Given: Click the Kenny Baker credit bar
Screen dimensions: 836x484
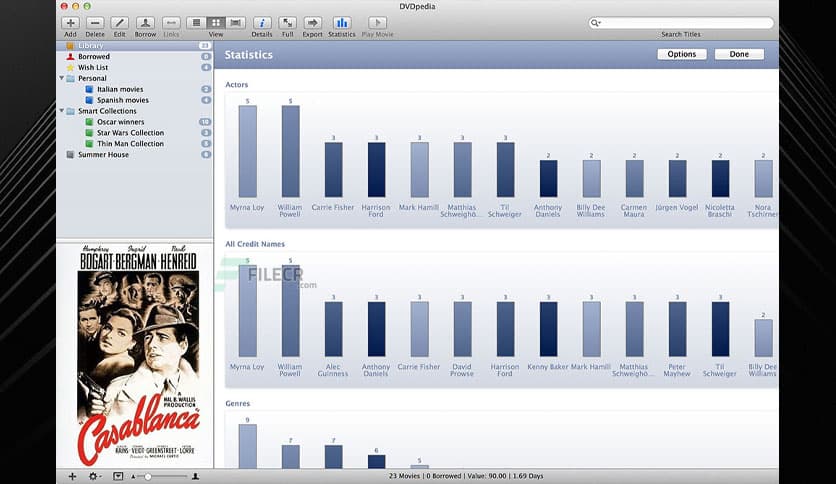Looking at the screenshot, I should (x=549, y=329).
